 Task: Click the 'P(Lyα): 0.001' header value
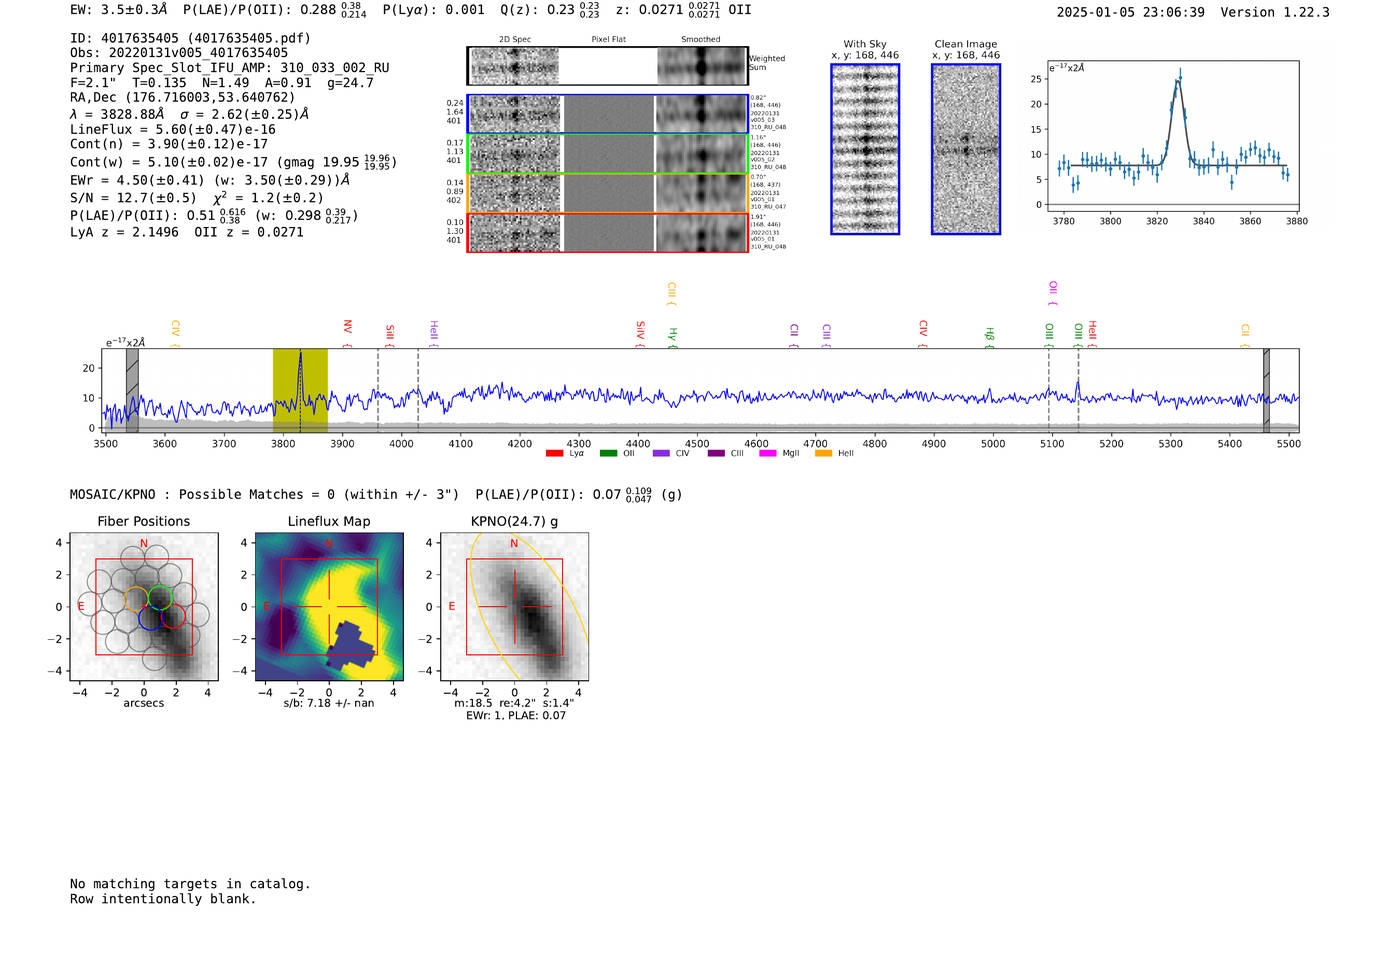click(434, 10)
